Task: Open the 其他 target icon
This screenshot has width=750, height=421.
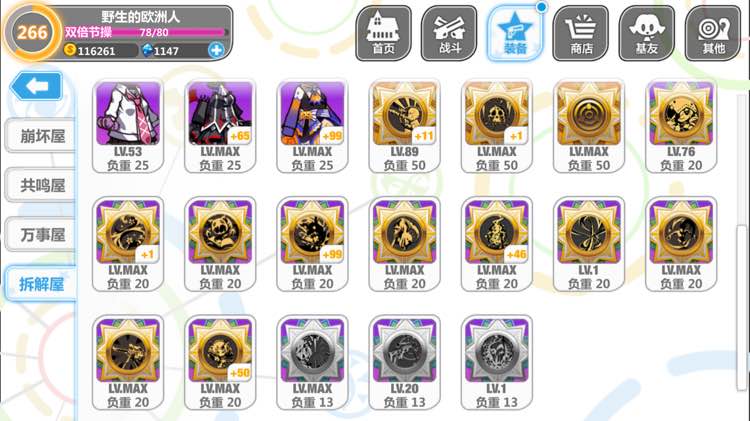Action: pos(713,33)
